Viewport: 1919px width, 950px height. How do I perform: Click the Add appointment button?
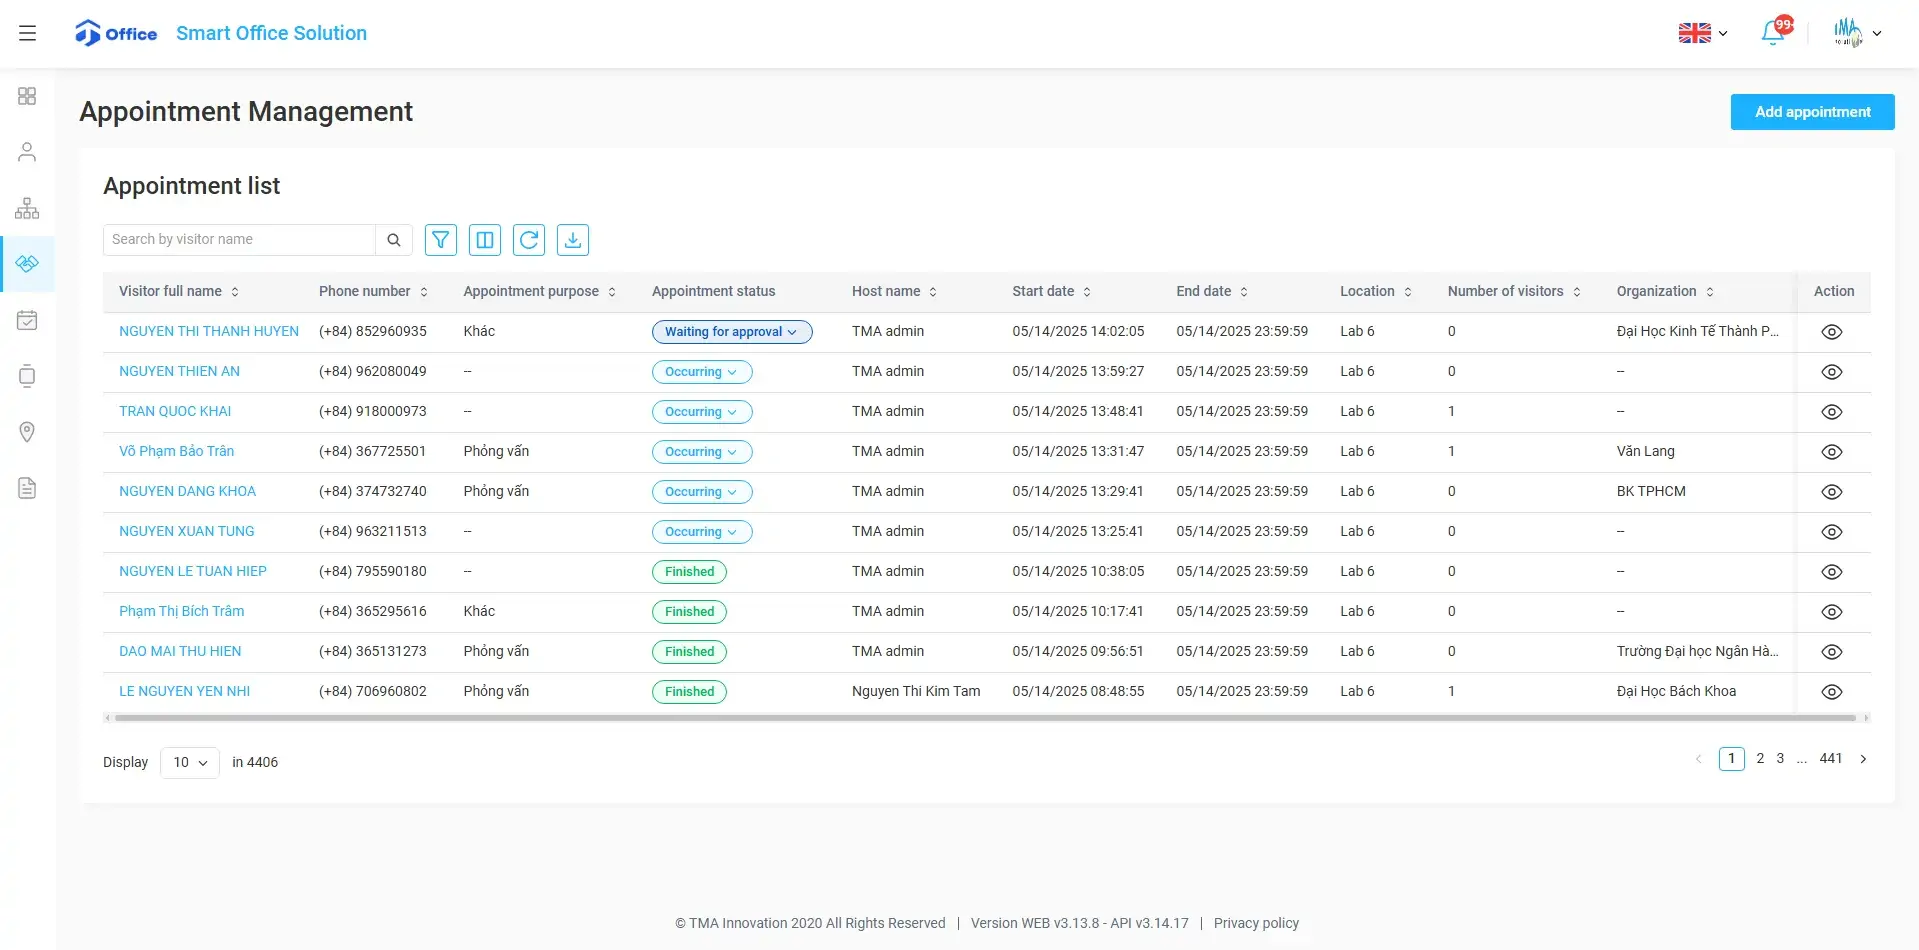(1812, 112)
